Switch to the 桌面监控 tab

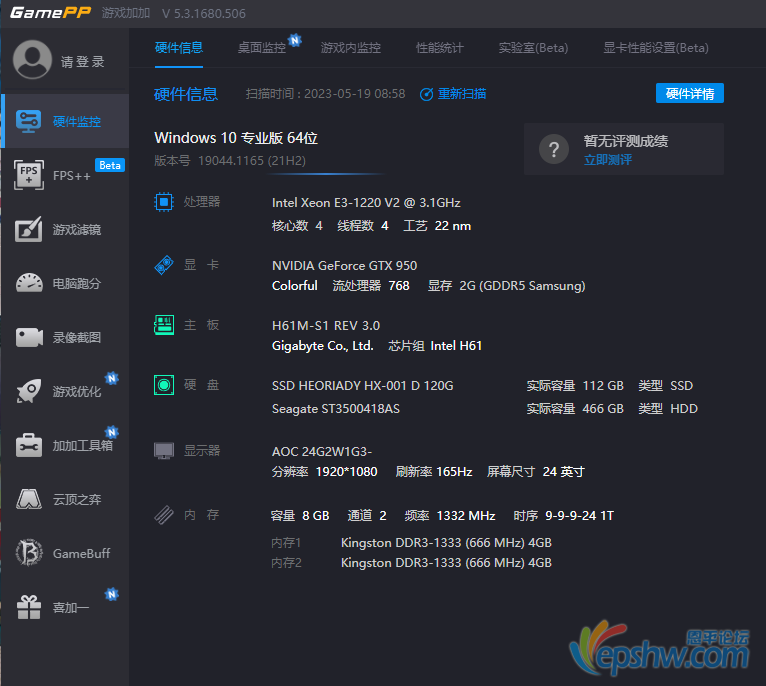[x=262, y=48]
